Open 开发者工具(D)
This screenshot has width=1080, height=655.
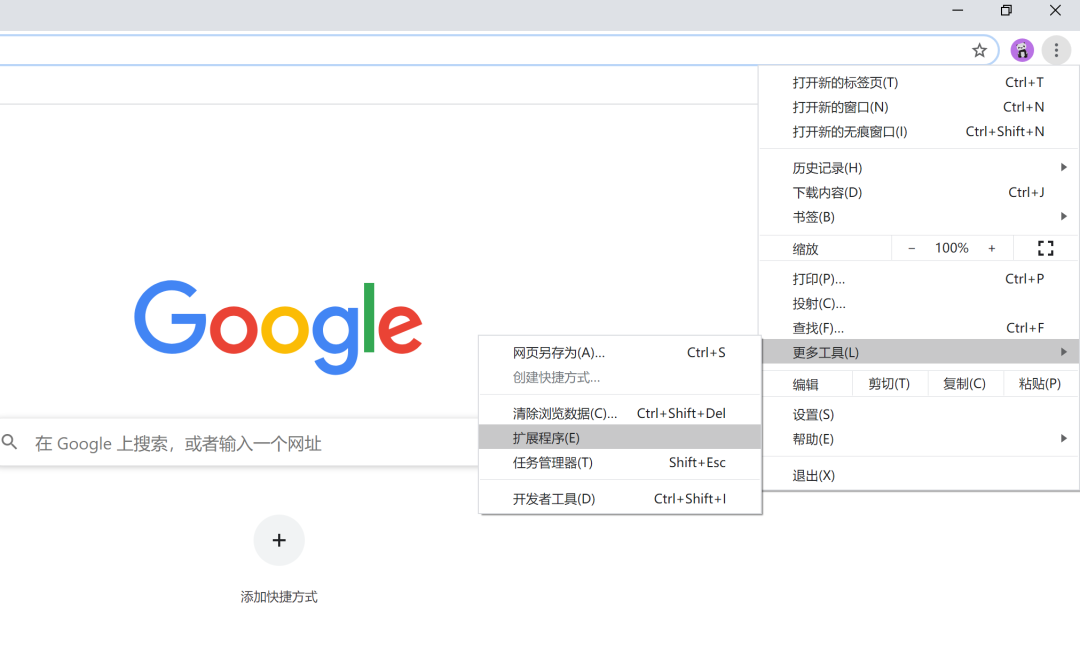[620, 499]
